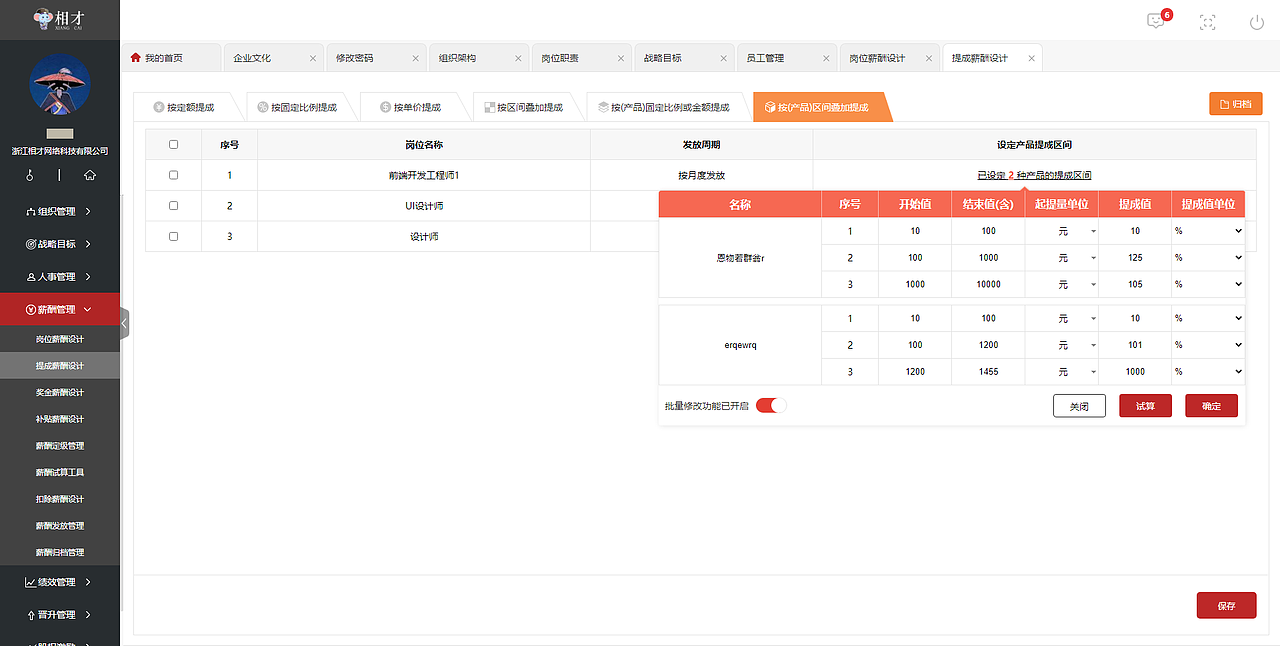
Task: Toggle off the 批量修改功能 switch
Action: pyautogui.click(x=771, y=405)
